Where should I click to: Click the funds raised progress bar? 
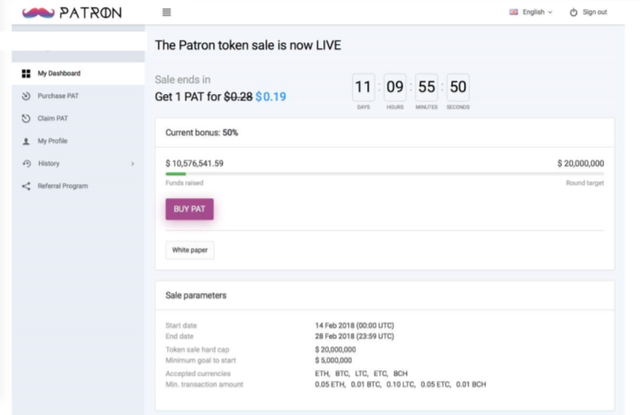[x=384, y=174]
